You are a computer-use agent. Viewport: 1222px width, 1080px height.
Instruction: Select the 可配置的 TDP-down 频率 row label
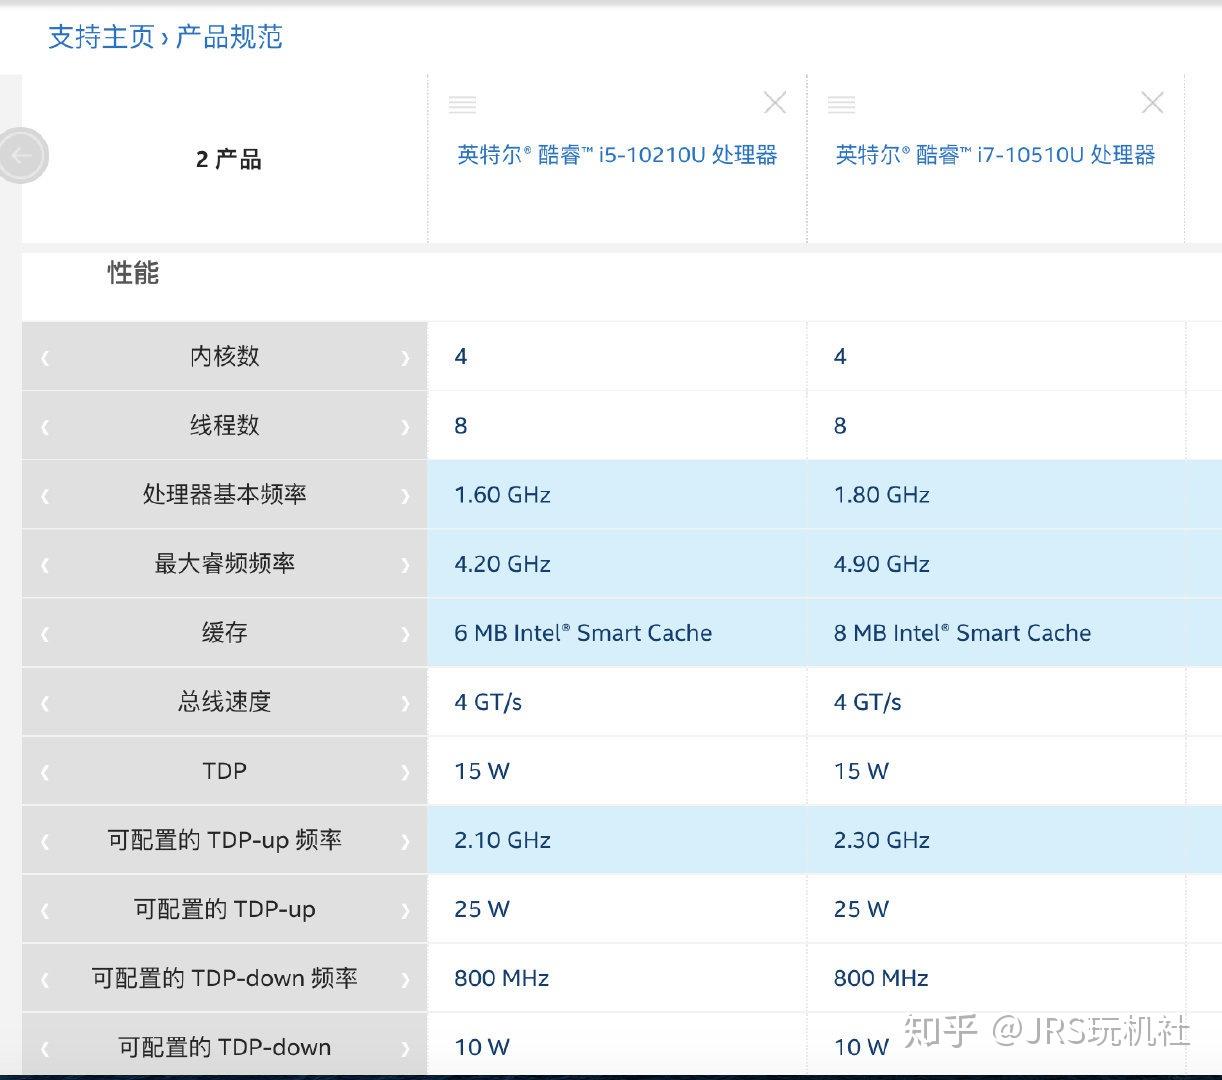[224, 978]
